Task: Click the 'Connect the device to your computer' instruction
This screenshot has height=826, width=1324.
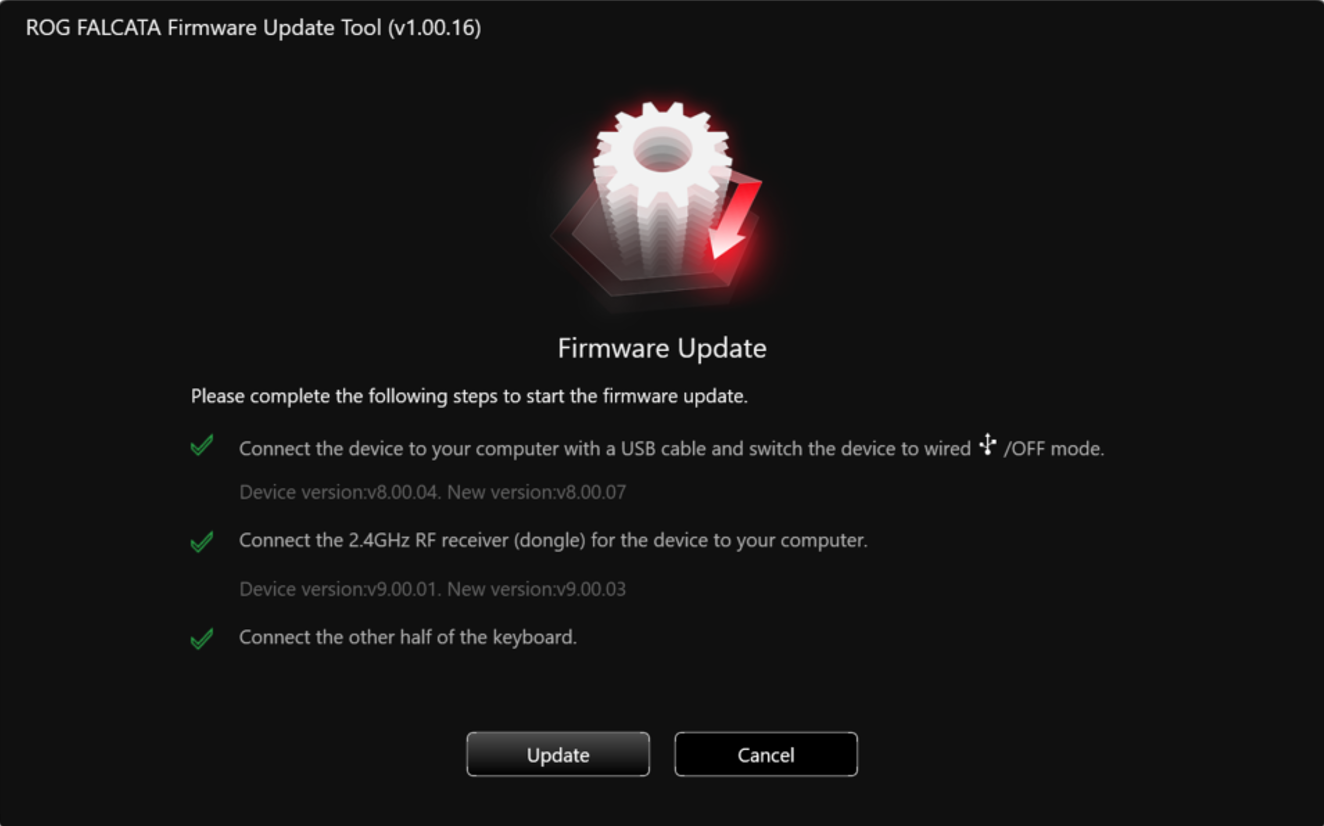Action: (605, 449)
